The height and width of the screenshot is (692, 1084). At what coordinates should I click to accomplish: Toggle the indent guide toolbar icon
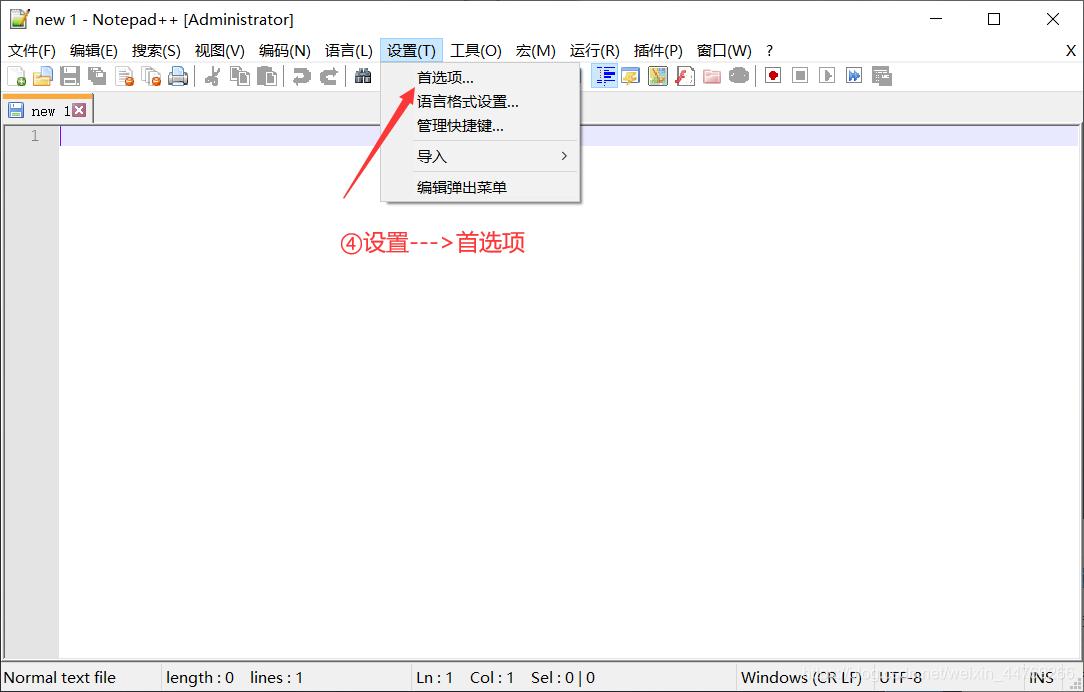[604, 76]
